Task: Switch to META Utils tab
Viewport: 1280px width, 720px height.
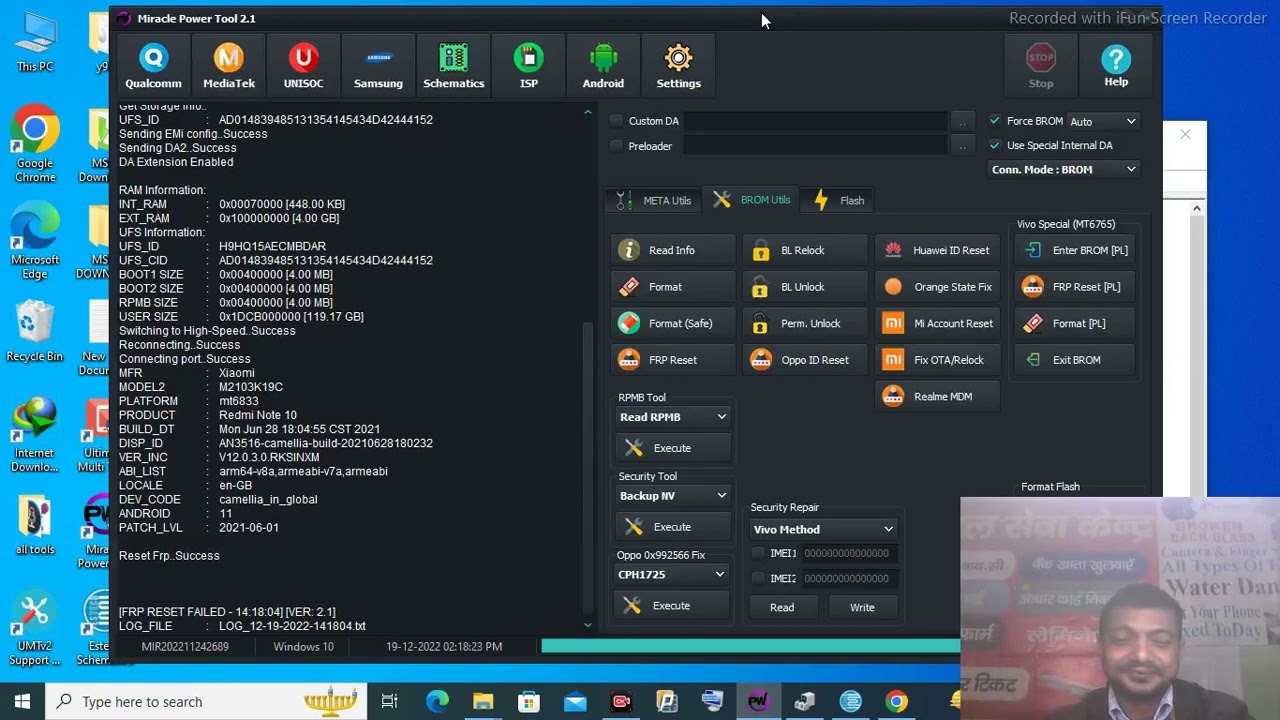Action: [654, 200]
